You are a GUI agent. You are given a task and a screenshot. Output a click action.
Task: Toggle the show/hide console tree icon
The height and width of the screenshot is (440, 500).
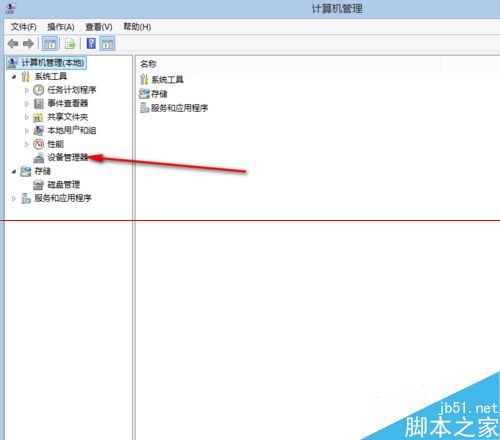coord(50,44)
